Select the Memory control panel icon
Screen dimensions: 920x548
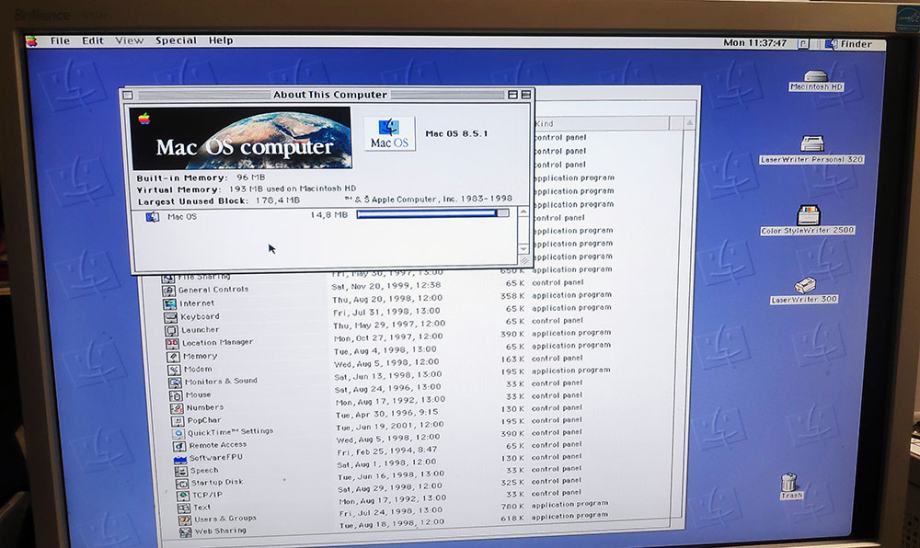click(x=173, y=357)
